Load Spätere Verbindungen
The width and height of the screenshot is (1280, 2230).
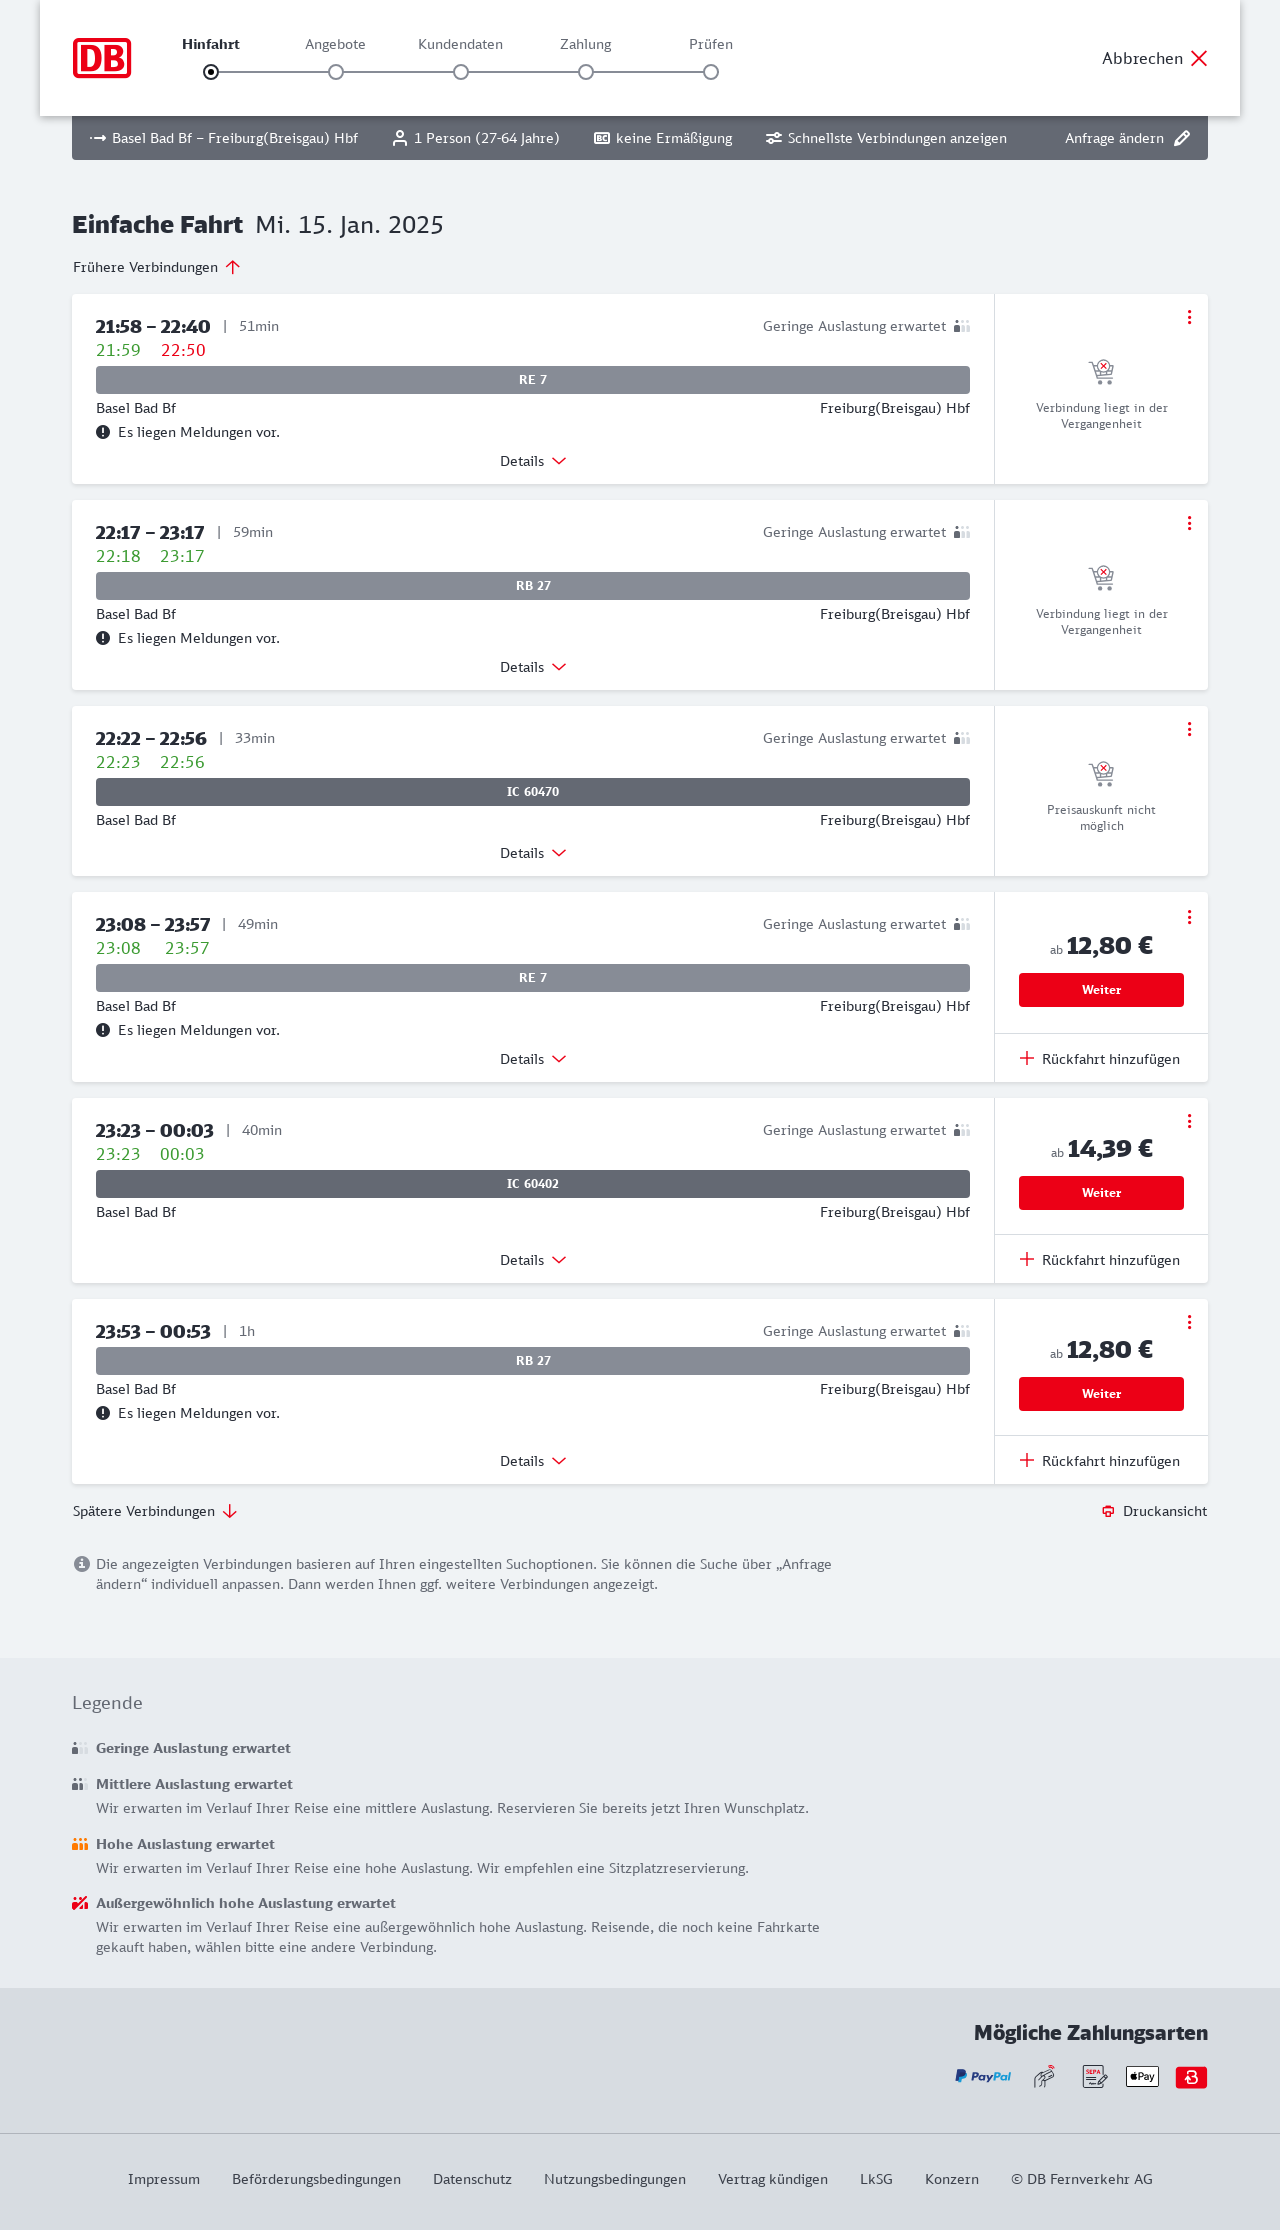(155, 1511)
